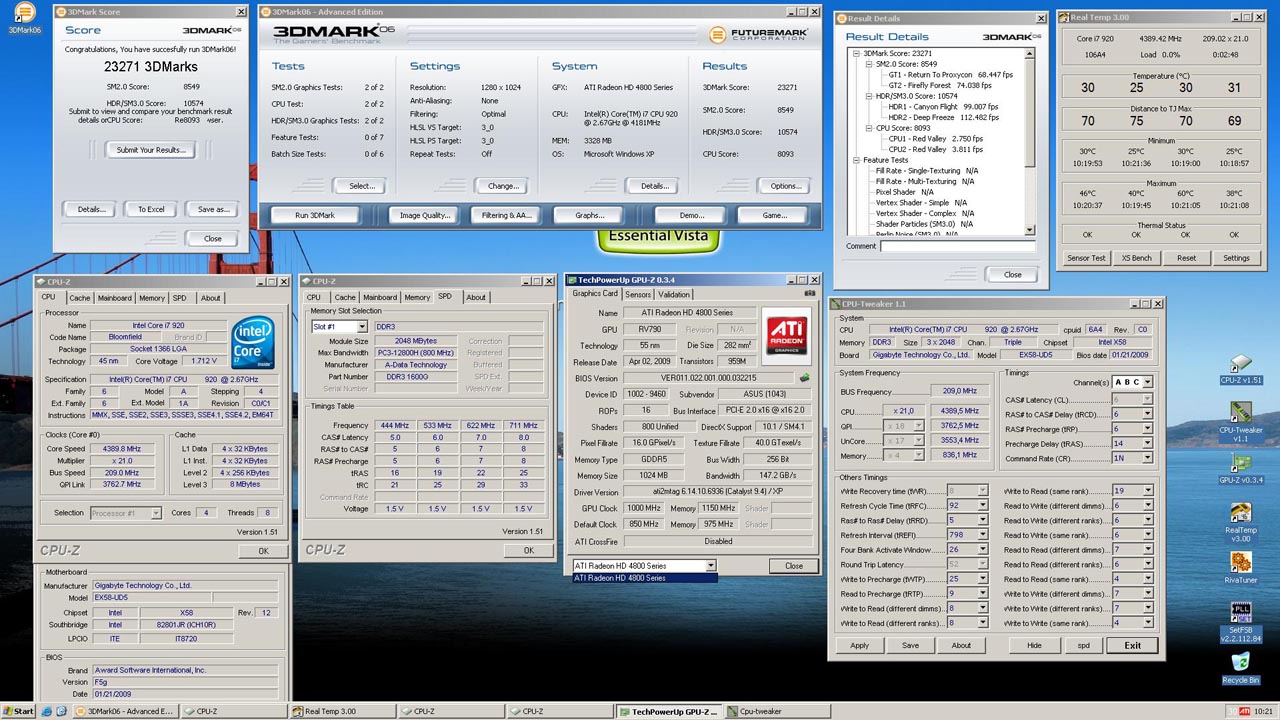Click the Save as button in Score window
1280x720 pixels.
[x=213, y=209]
